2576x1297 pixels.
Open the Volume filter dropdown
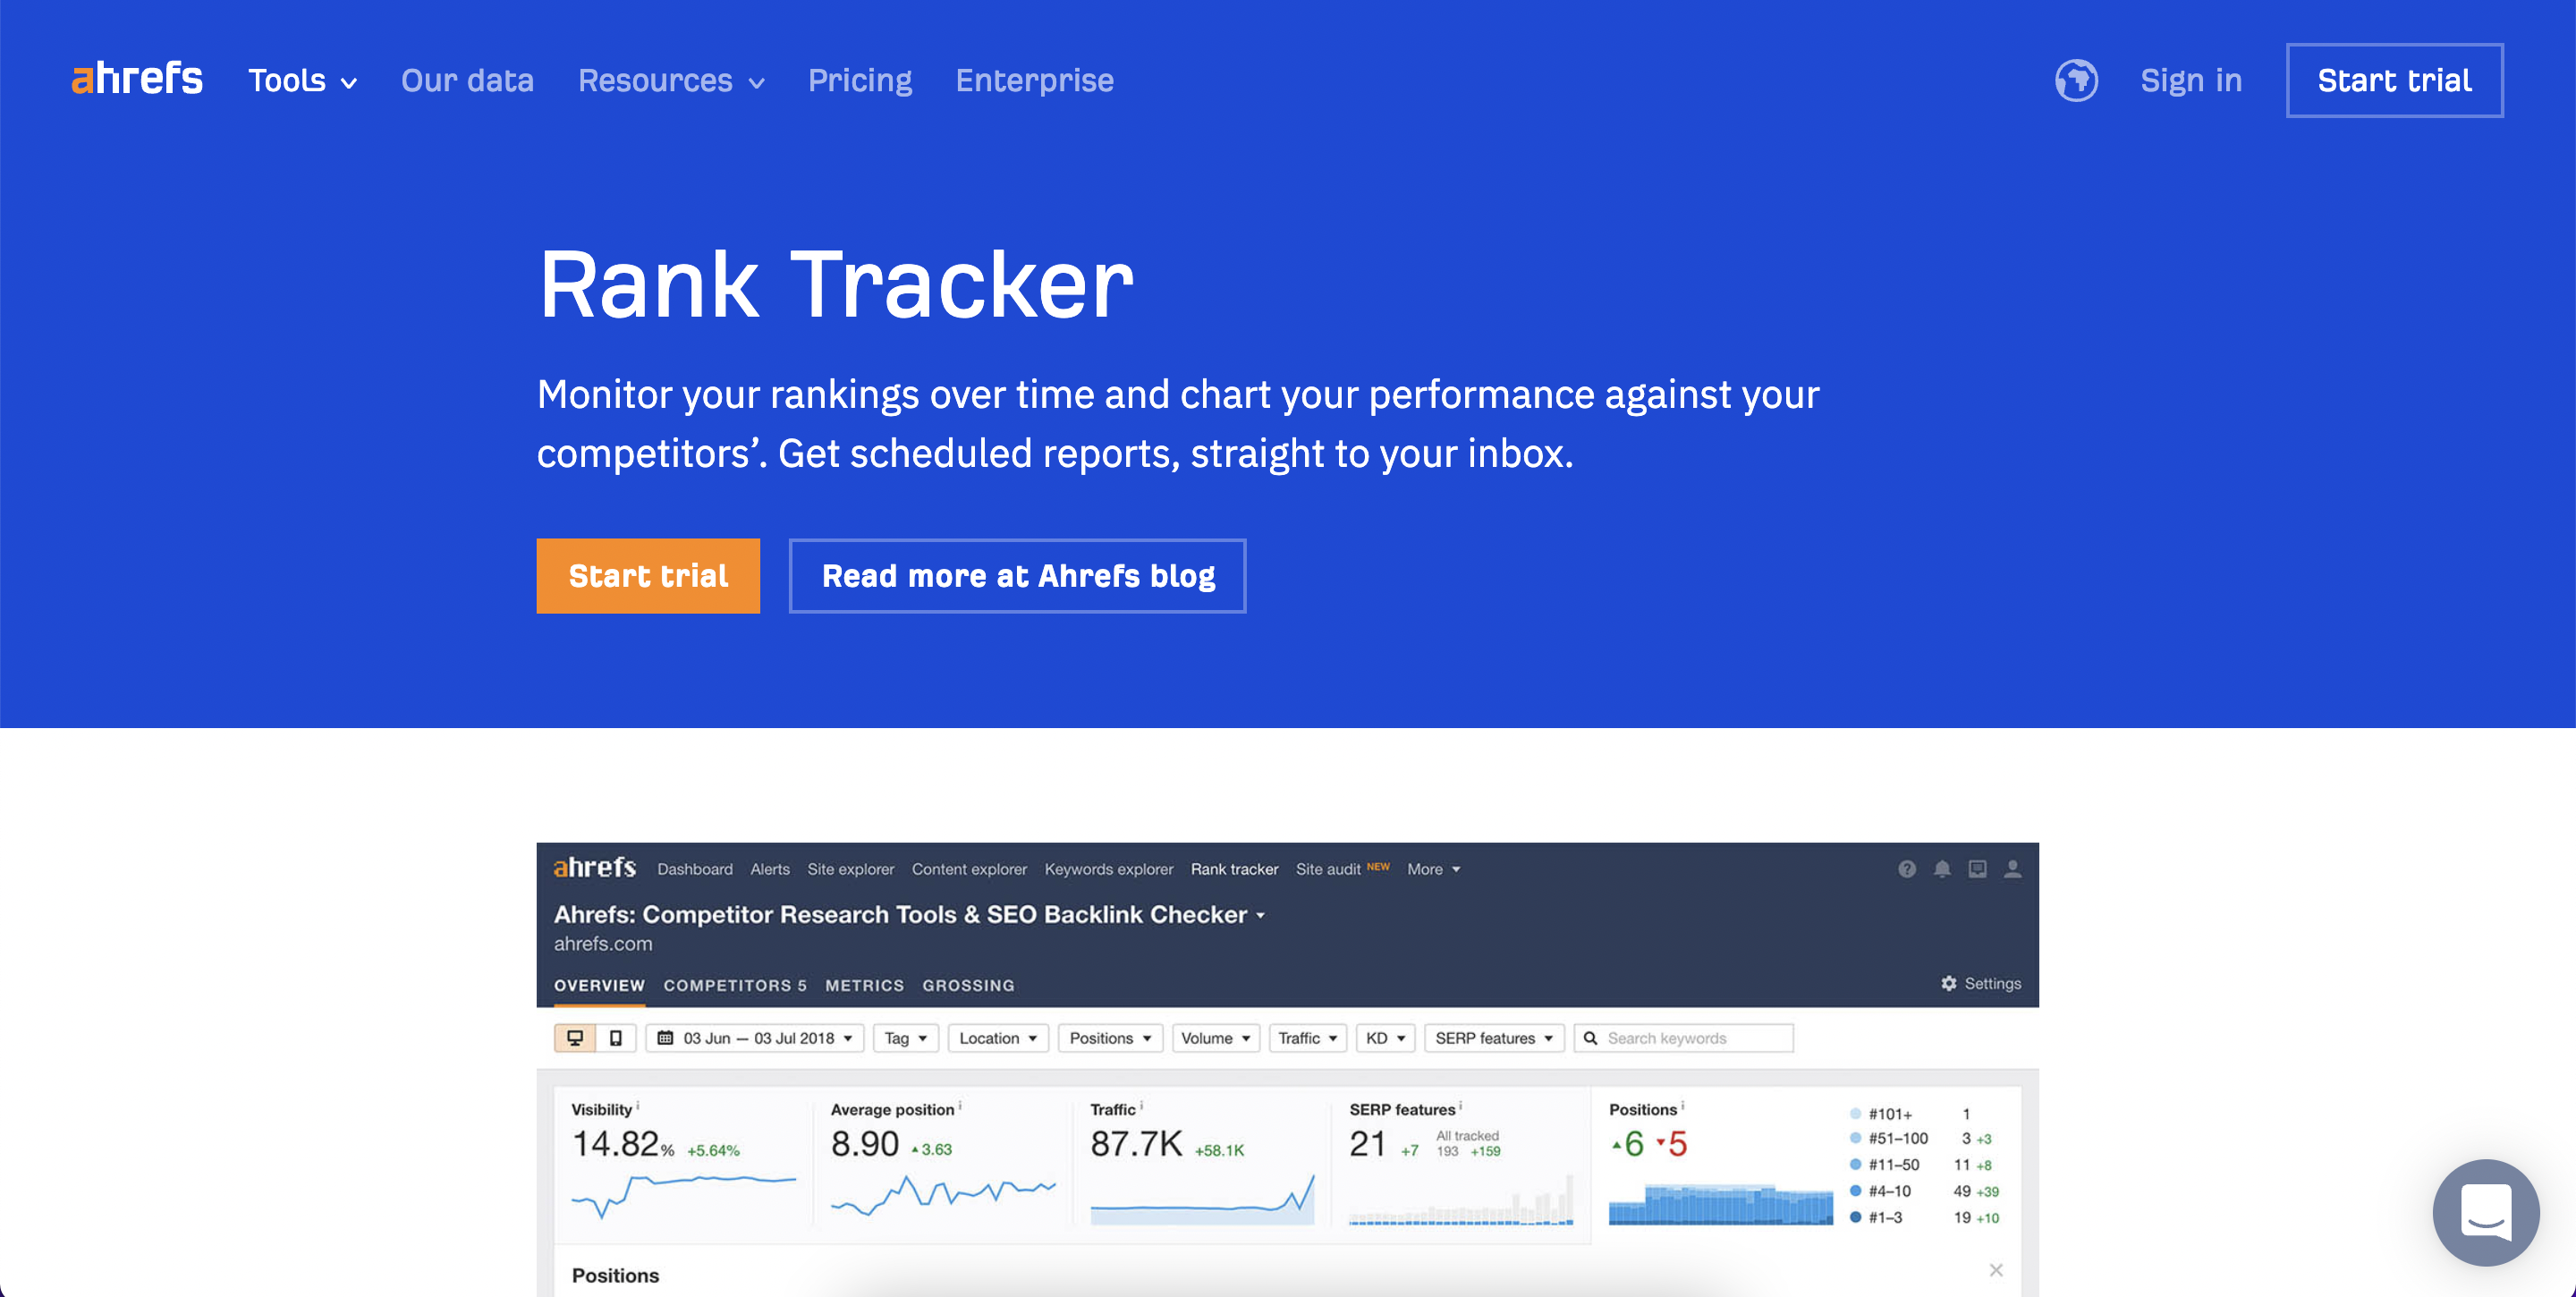[1216, 1038]
